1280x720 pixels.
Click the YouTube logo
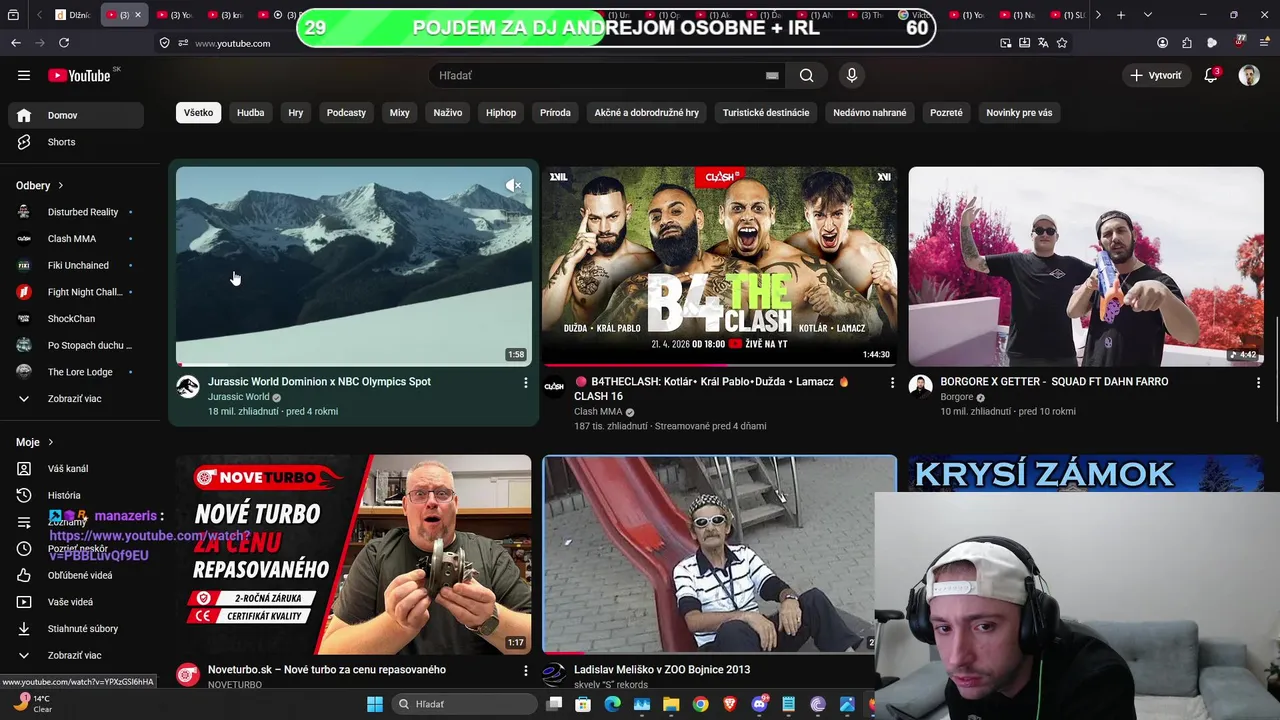click(79, 75)
